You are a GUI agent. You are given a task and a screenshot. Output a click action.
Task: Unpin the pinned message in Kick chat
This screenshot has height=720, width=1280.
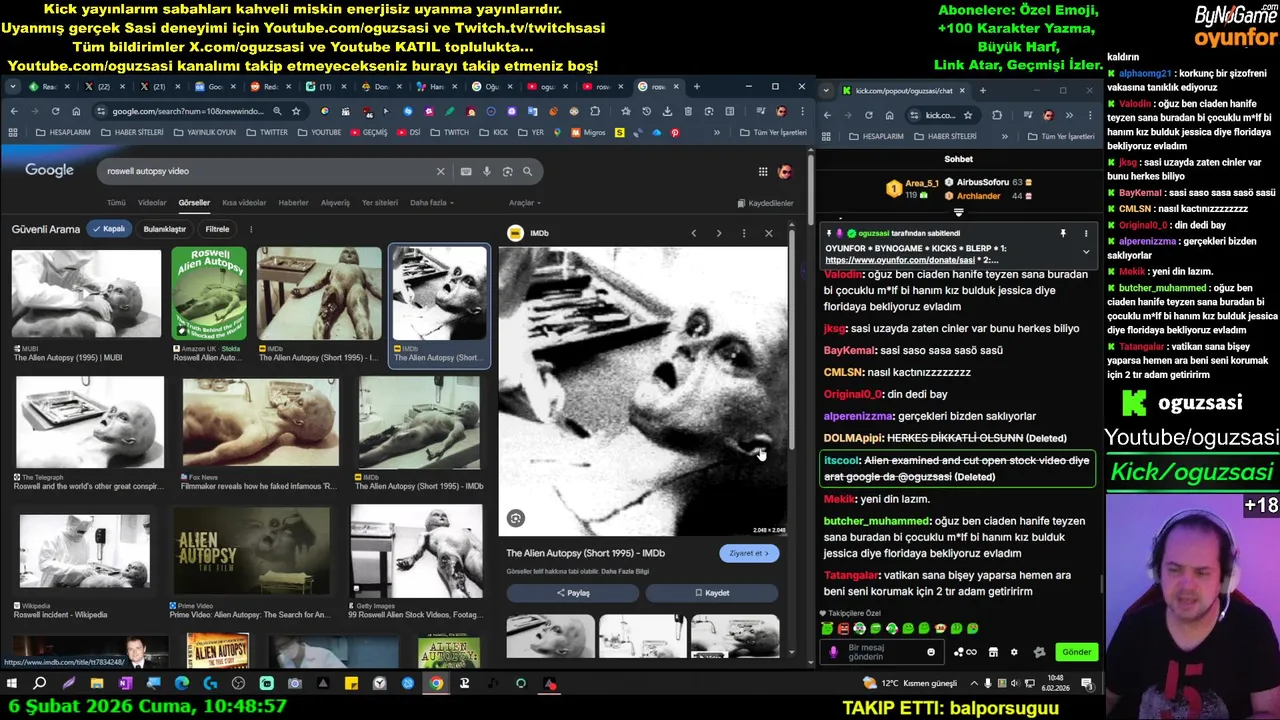(1063, 233)
